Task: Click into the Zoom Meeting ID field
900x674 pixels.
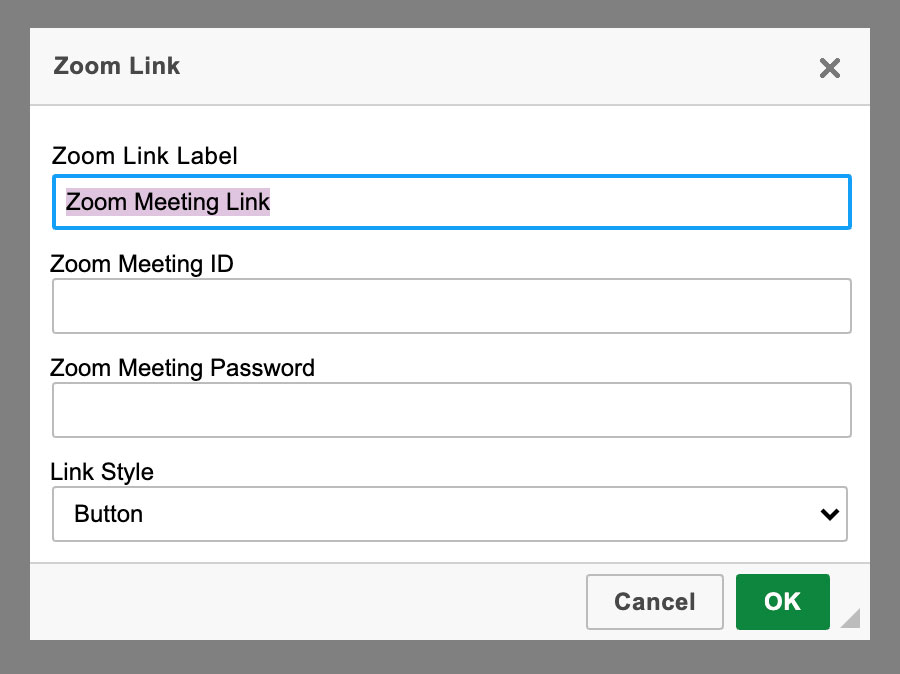Action: pos(451,306)
